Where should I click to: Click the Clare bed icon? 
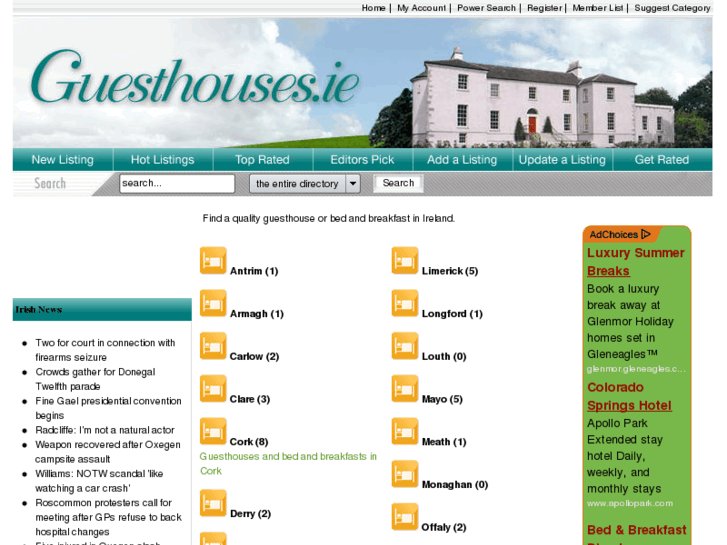coord(213,389)
